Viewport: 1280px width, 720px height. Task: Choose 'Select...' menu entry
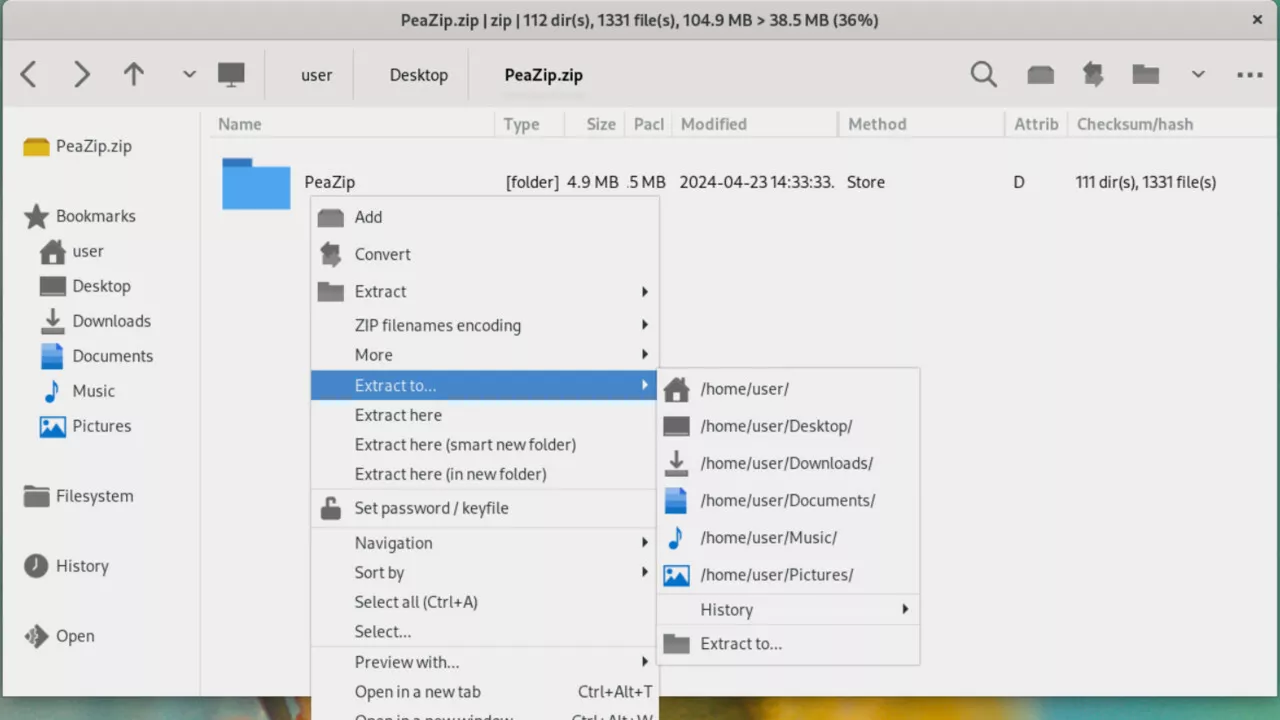[x=485, y=632]
